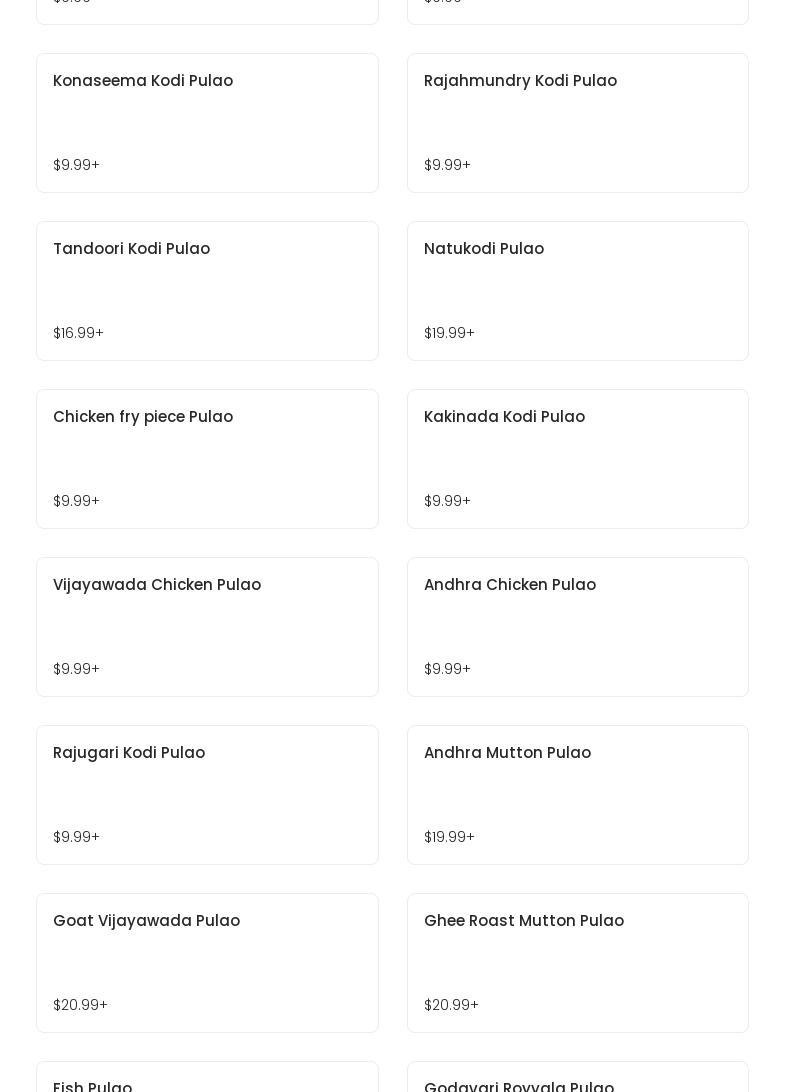Image resolution: width=785 pixels, height=1092 pixels.
Task: Open the Konaseema Kodi Pulao item
Action: (x=207, y=123)
